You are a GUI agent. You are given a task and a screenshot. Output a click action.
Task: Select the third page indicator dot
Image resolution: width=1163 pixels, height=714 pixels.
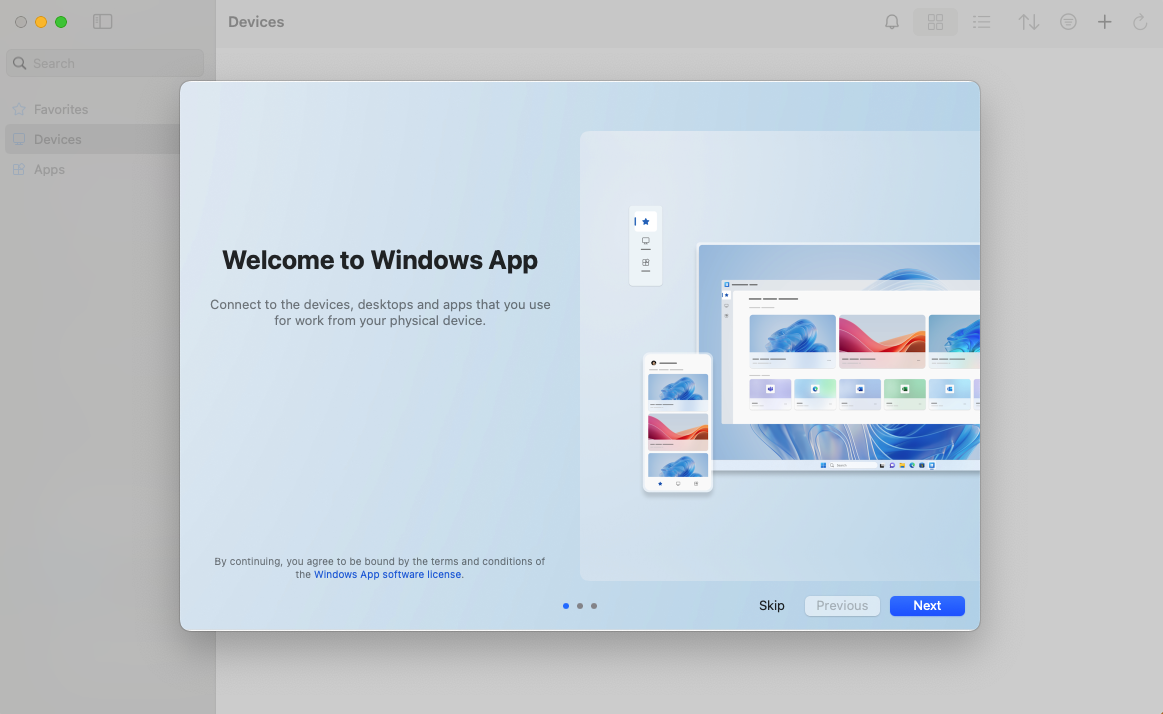click(x=593, y=606)
